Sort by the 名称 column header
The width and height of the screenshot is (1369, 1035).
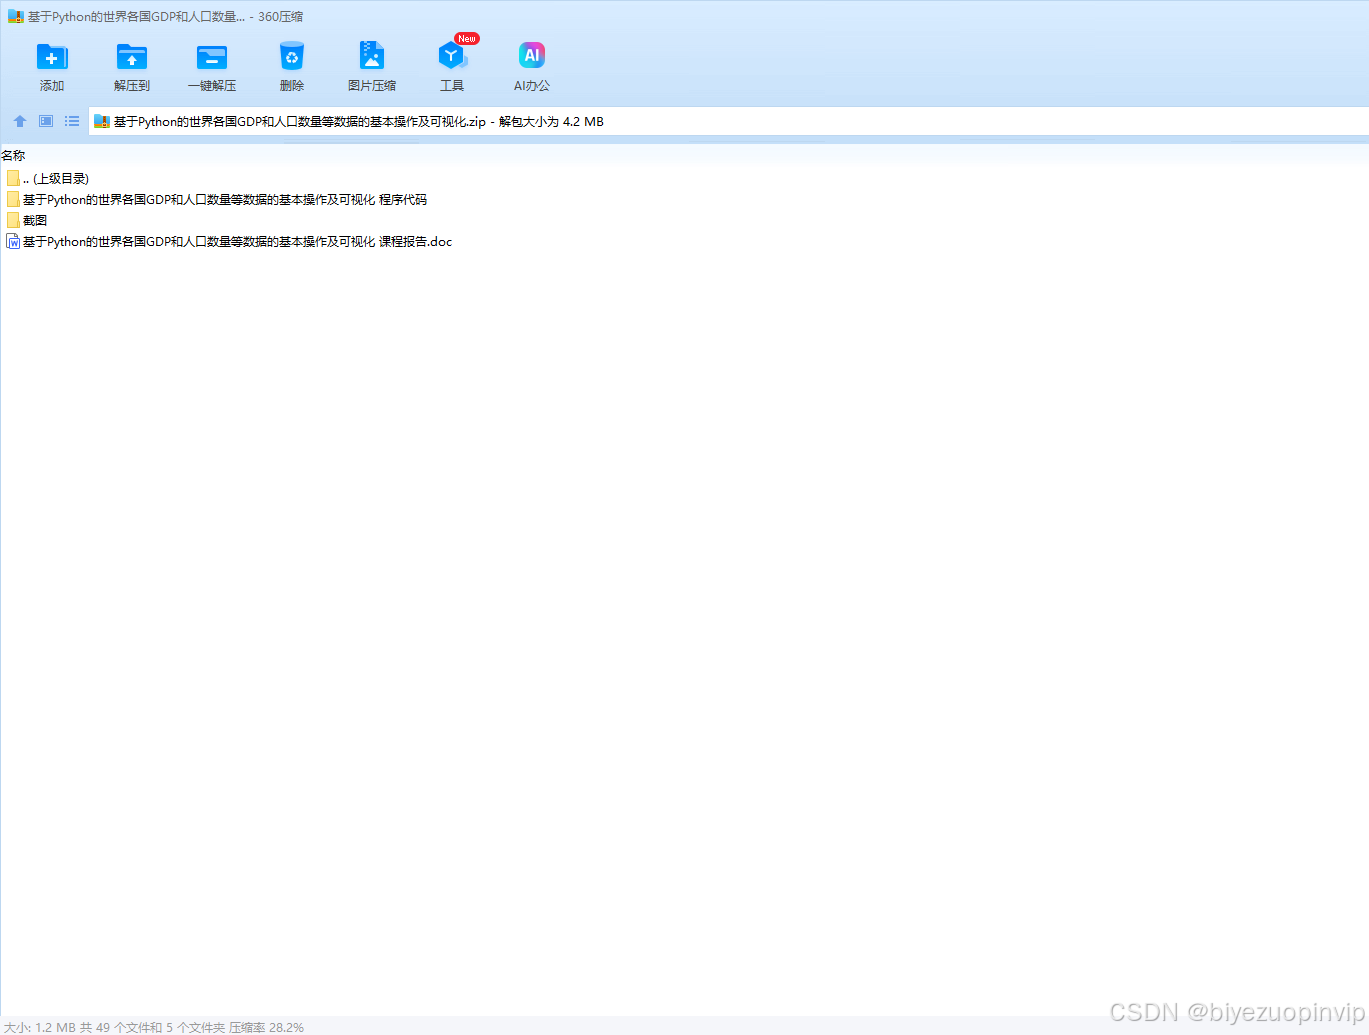(x=13, y=155)
